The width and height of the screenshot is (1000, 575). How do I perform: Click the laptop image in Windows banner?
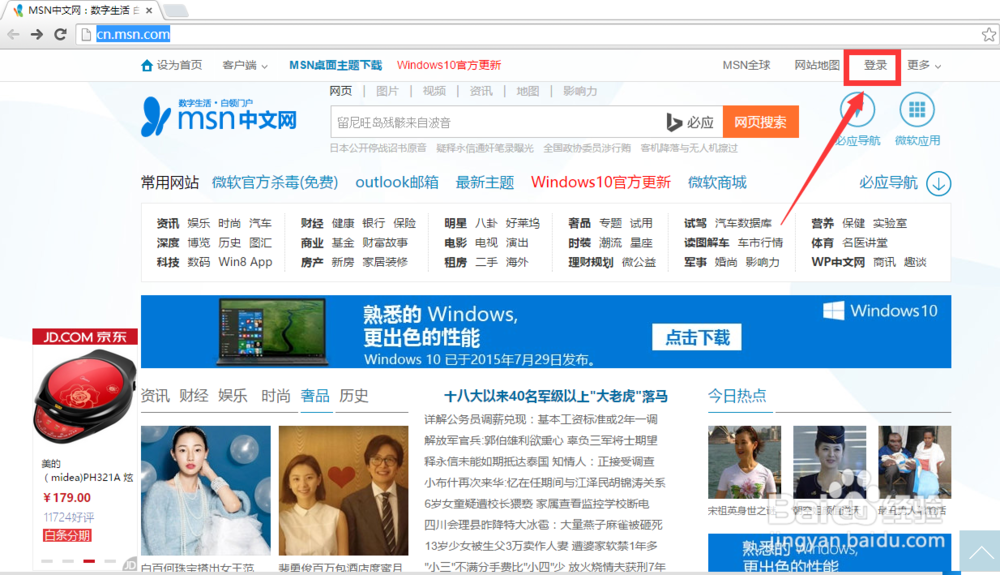272,331
